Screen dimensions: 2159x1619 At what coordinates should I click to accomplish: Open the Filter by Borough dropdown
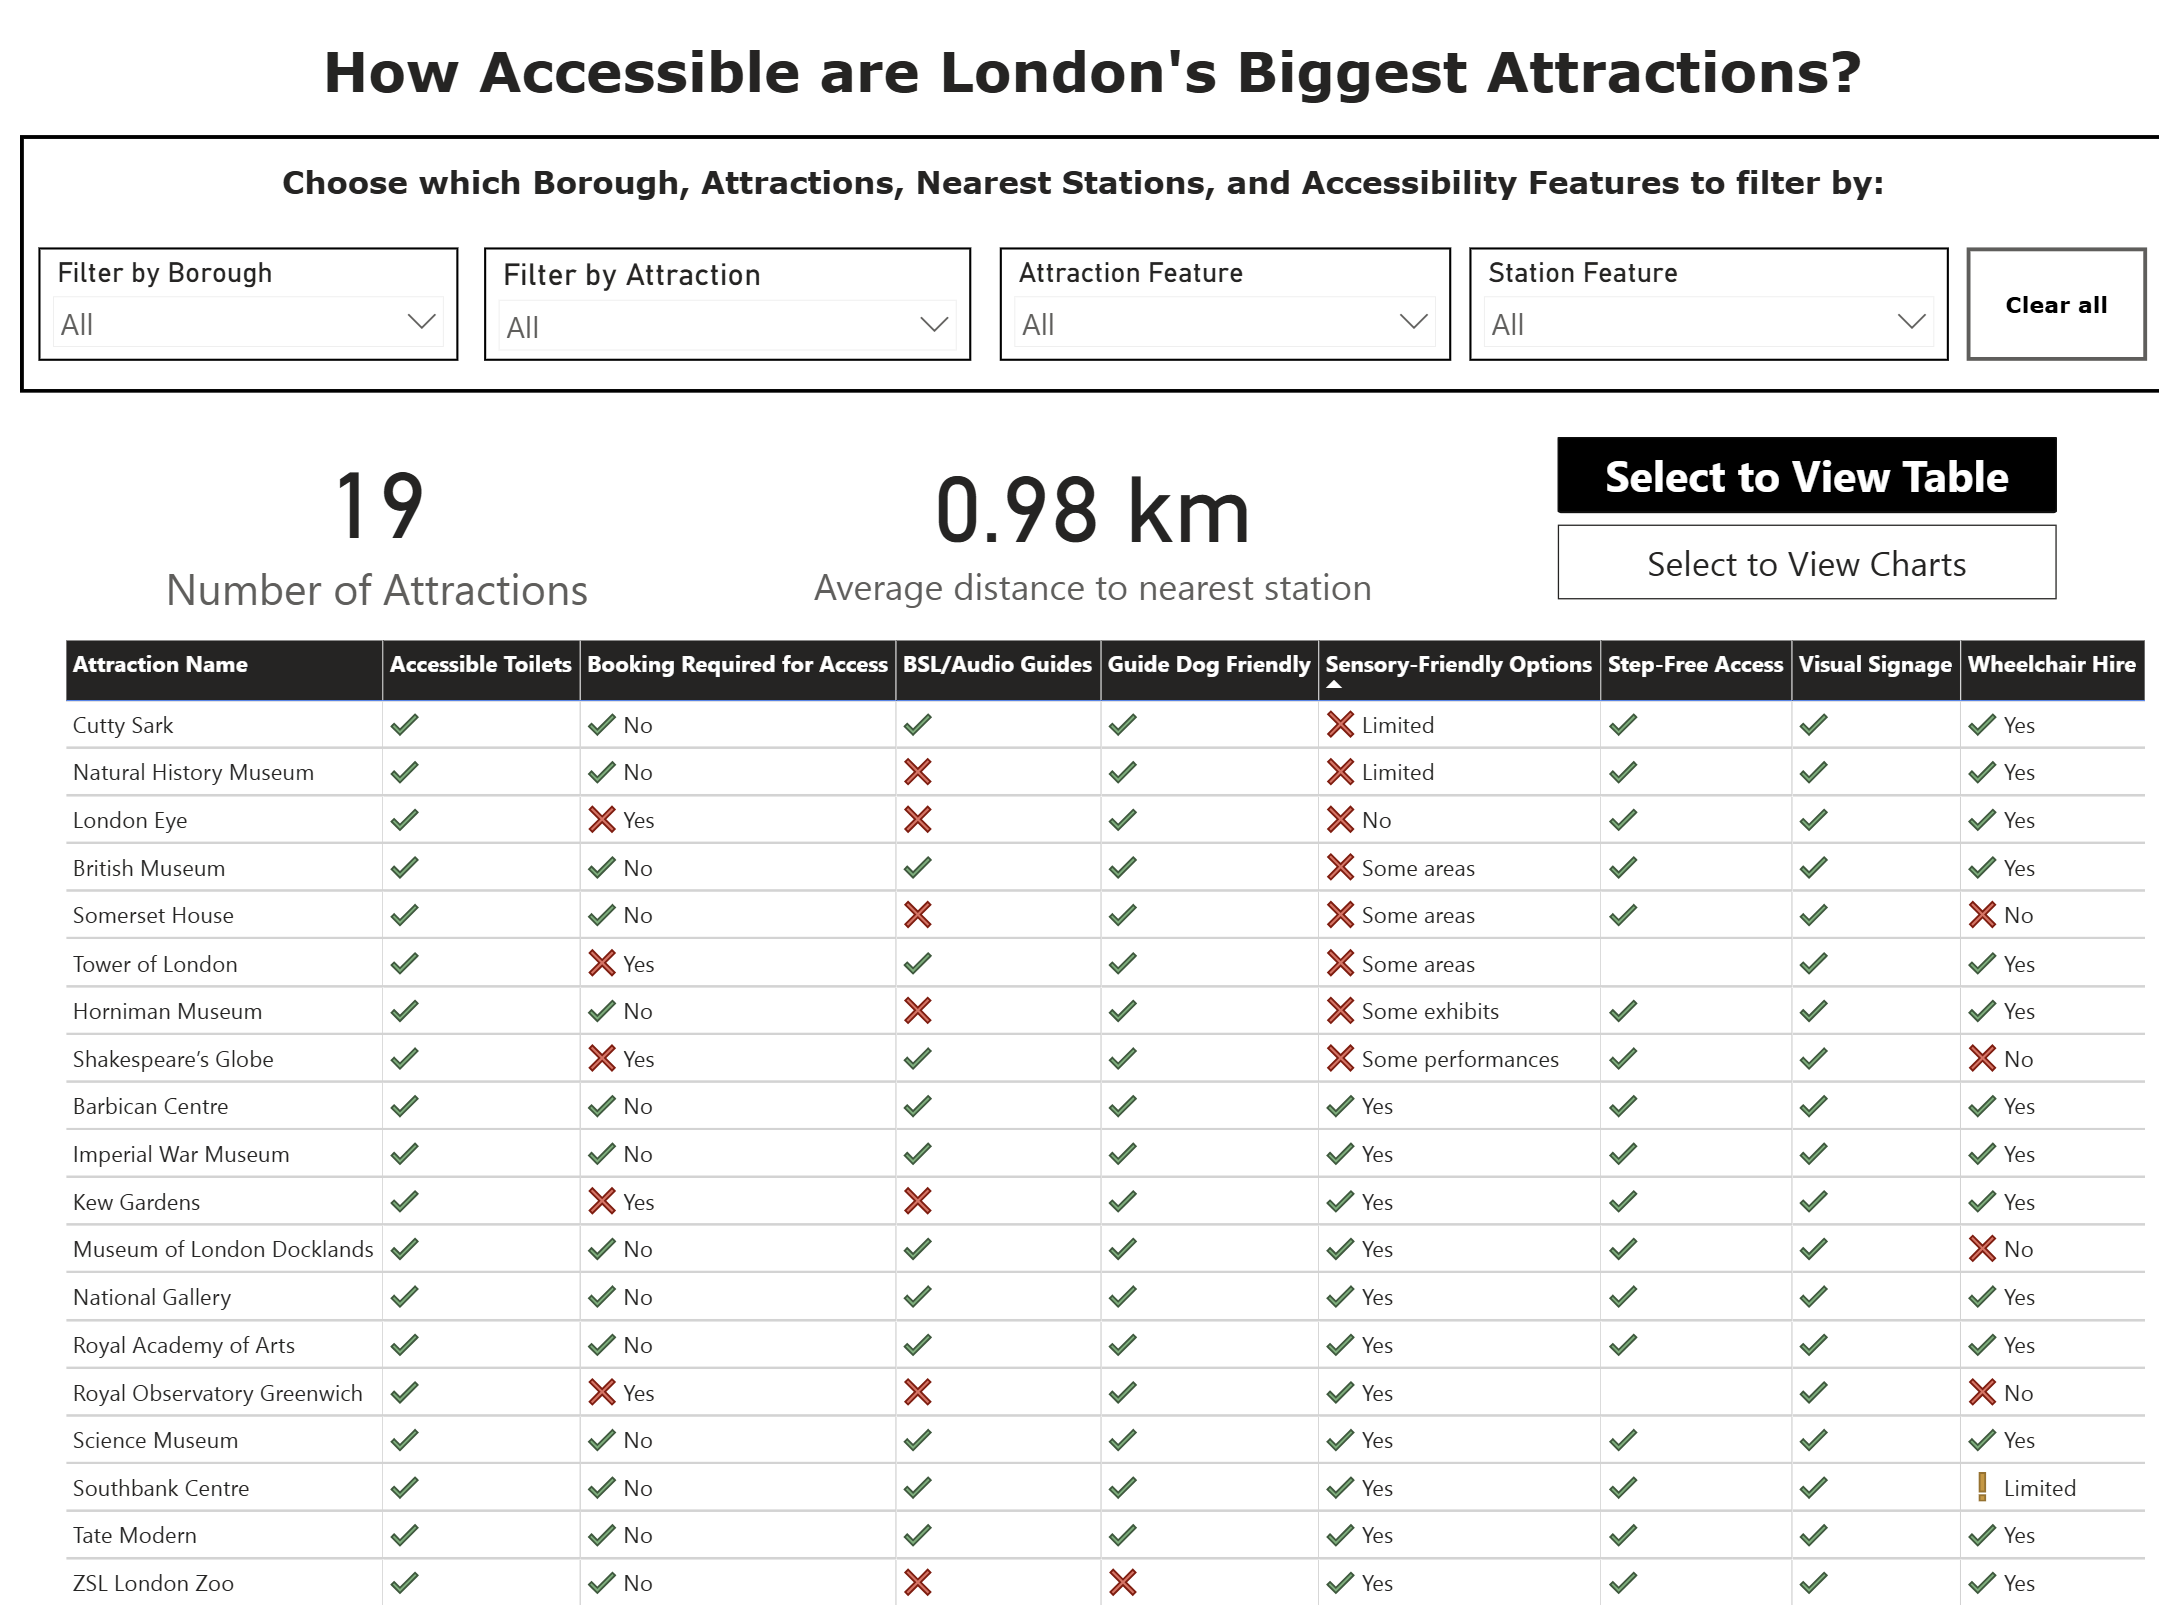[248, 323]
